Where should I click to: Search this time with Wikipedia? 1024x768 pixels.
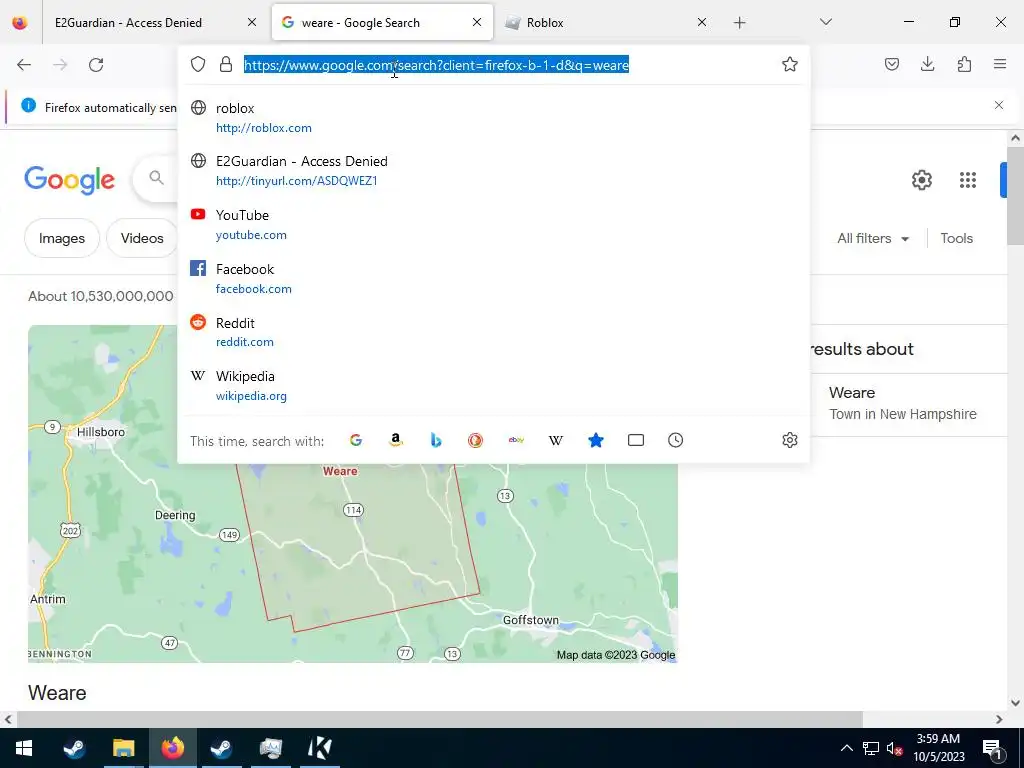[x=556, y=440]
